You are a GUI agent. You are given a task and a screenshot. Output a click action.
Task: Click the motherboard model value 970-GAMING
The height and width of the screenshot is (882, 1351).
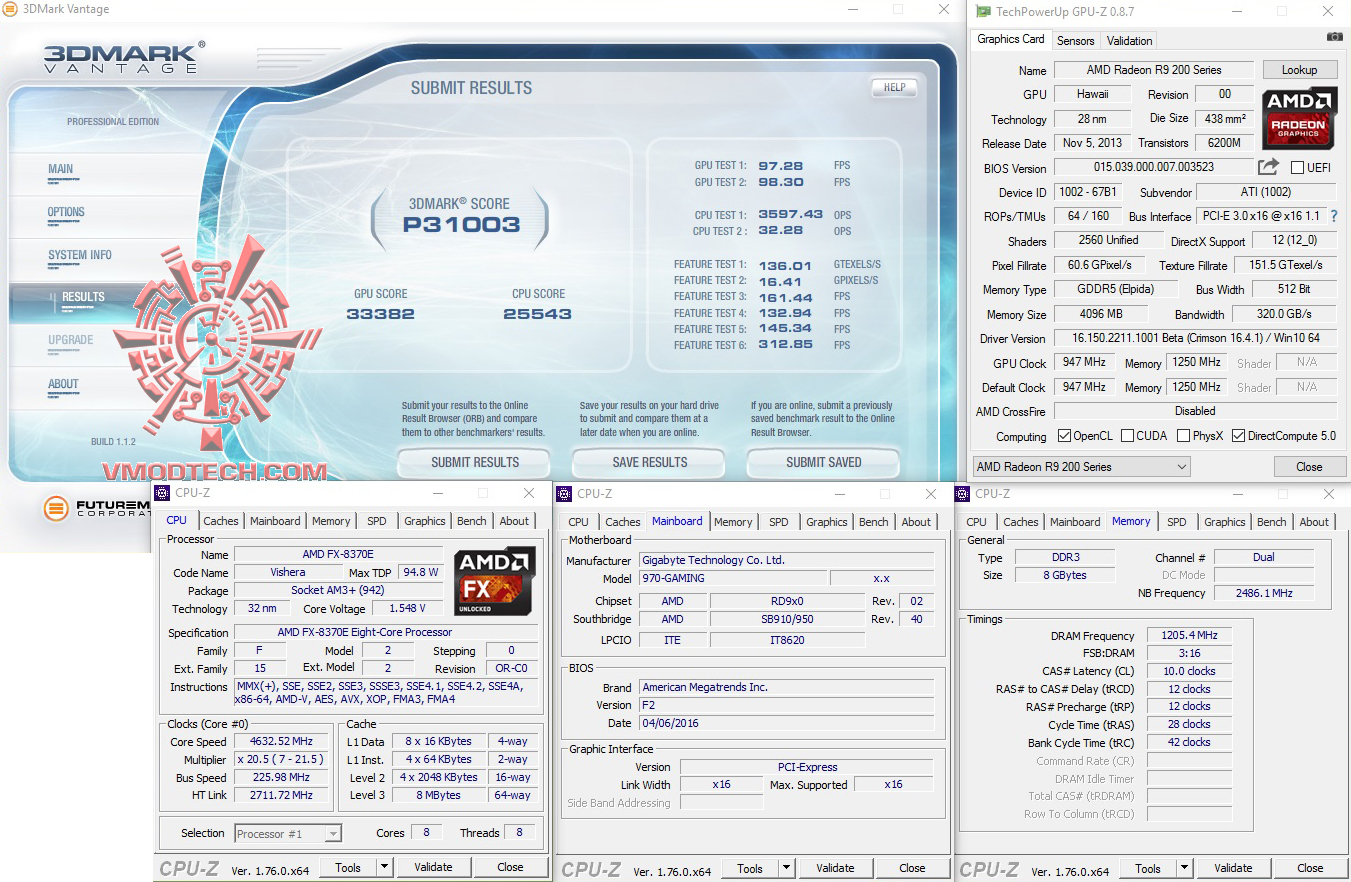[x=733, y=578]
